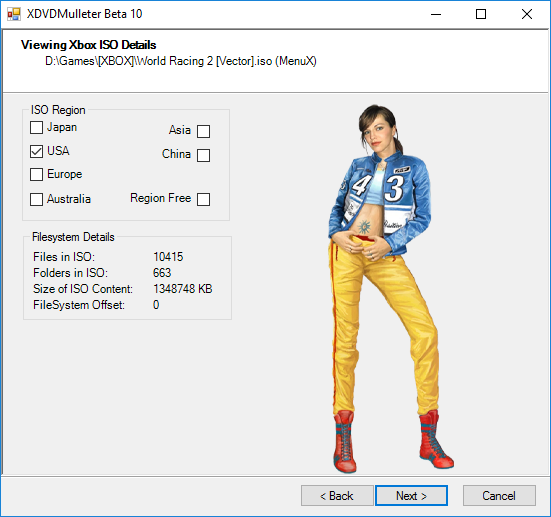Click the XDVDMulleter app icon in title bar
The height and width of the screenshot is (517, 551).
(x=14, y=14)
